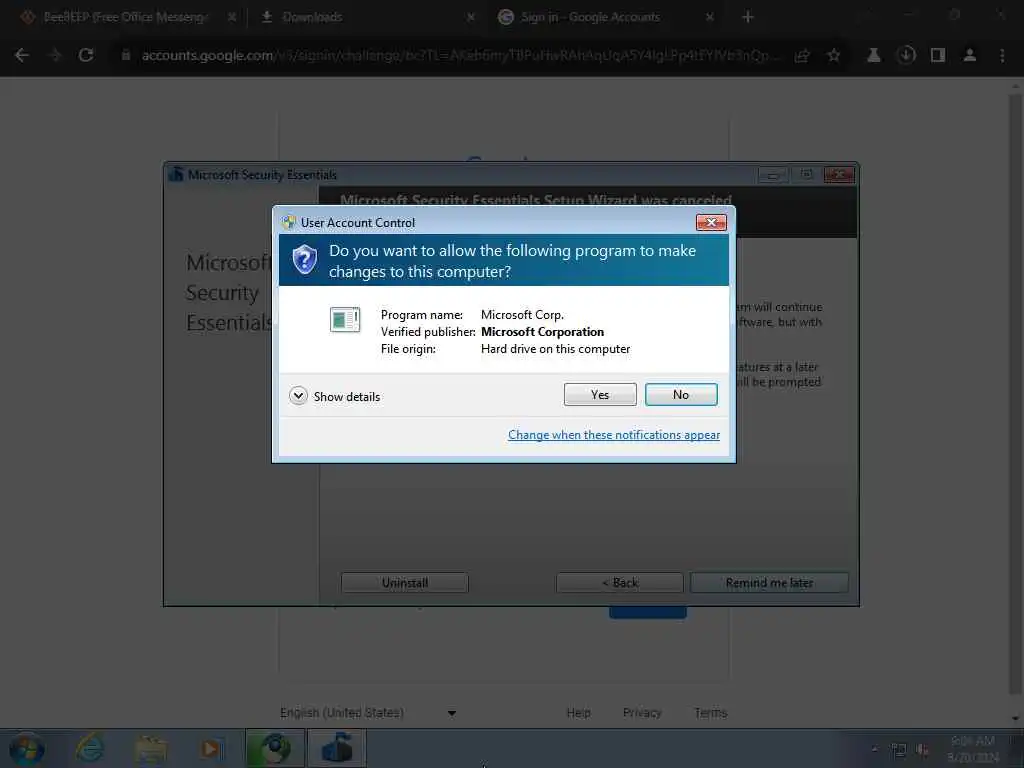Click the lock icon in address bar
1024x768 pixels.
[x=126, y=56]
